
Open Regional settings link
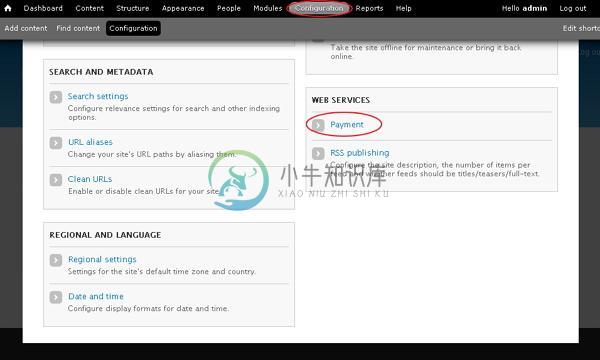102,259
